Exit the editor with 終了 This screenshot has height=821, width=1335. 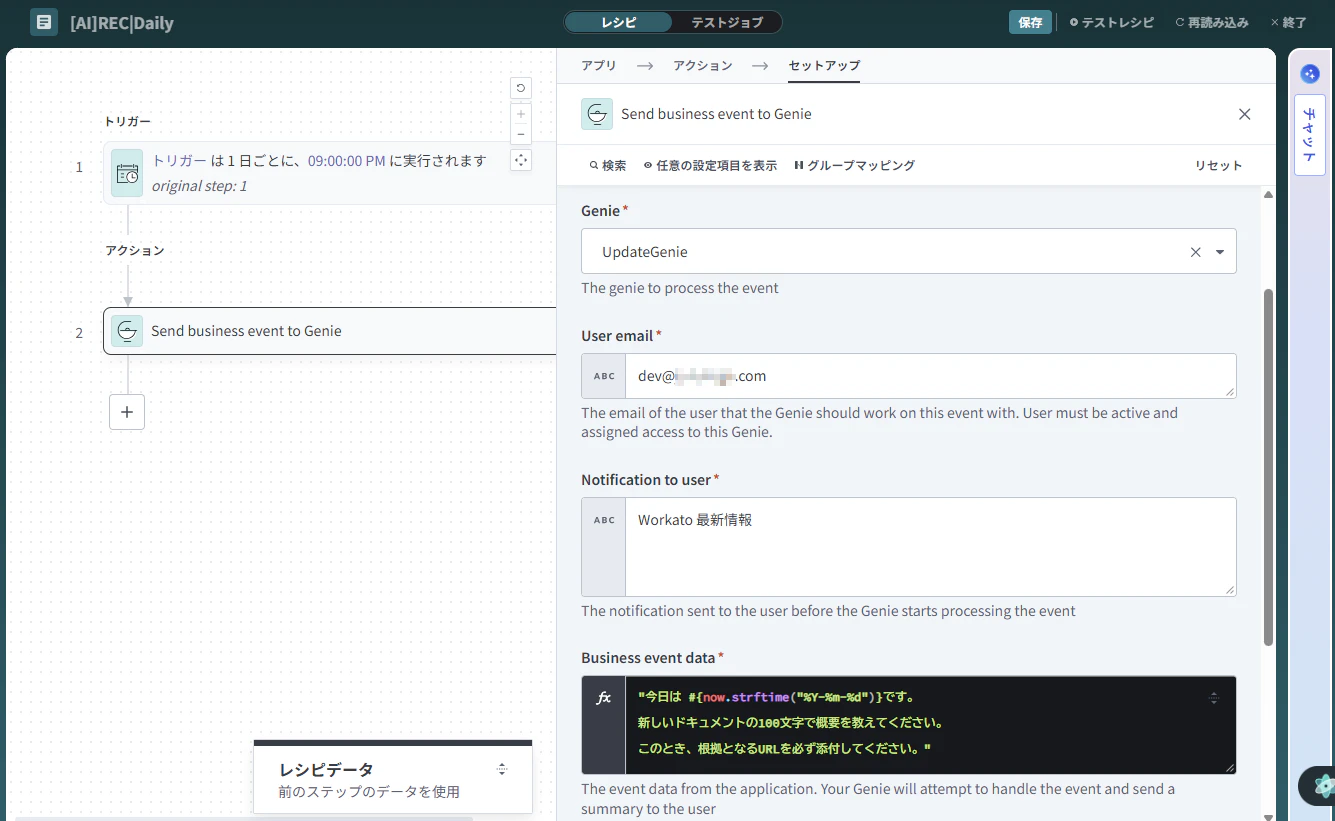click(x=1288, y=22)
